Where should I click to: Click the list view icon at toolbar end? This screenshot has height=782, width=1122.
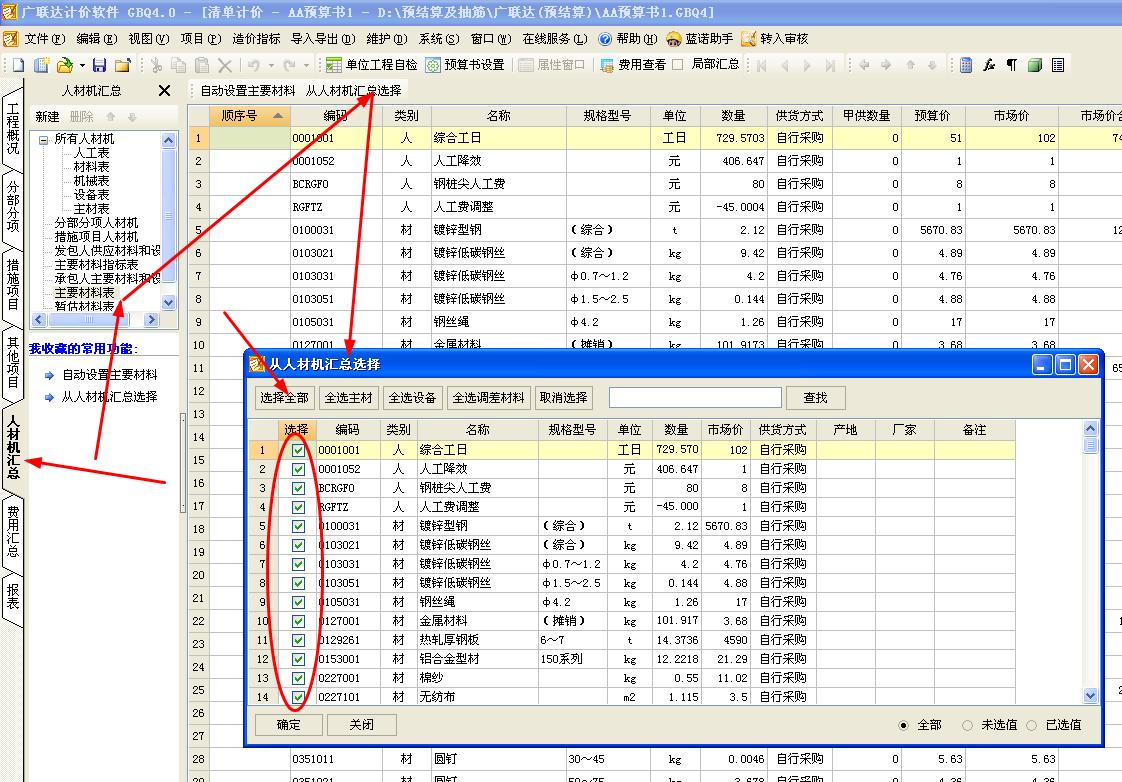point(1058,65)
